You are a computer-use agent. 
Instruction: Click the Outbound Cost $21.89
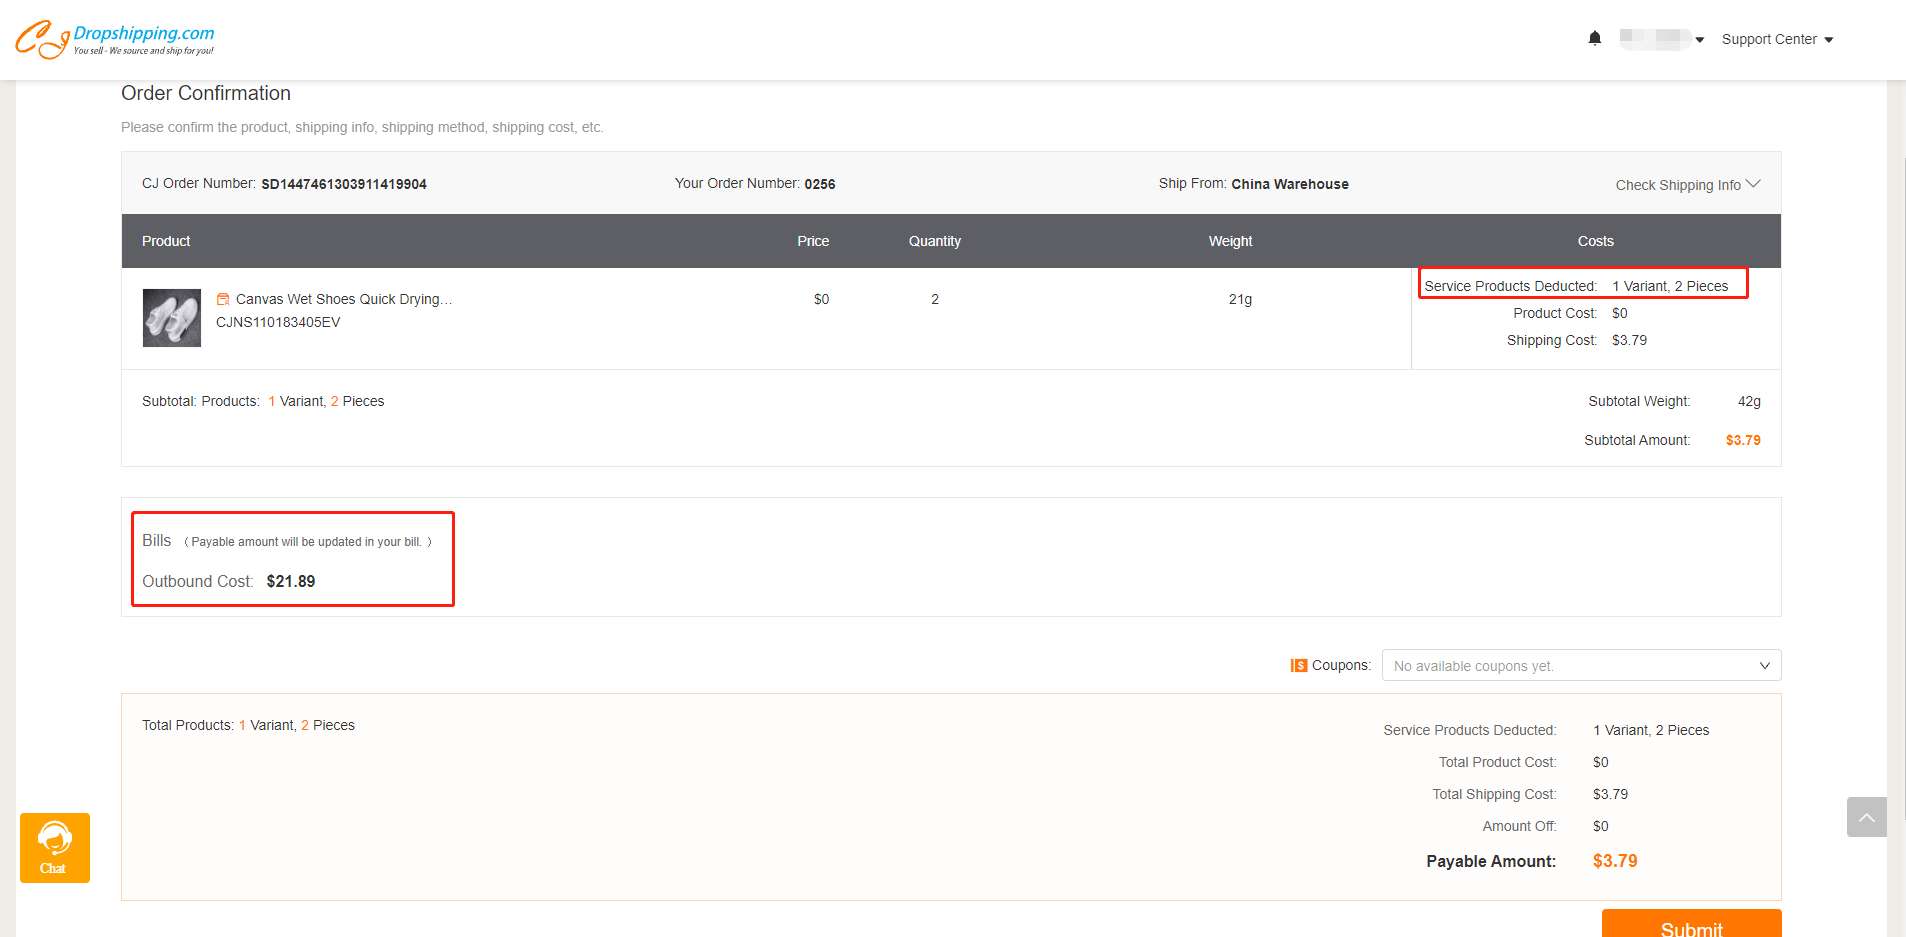pyautogui.click(x=291, y=581)
